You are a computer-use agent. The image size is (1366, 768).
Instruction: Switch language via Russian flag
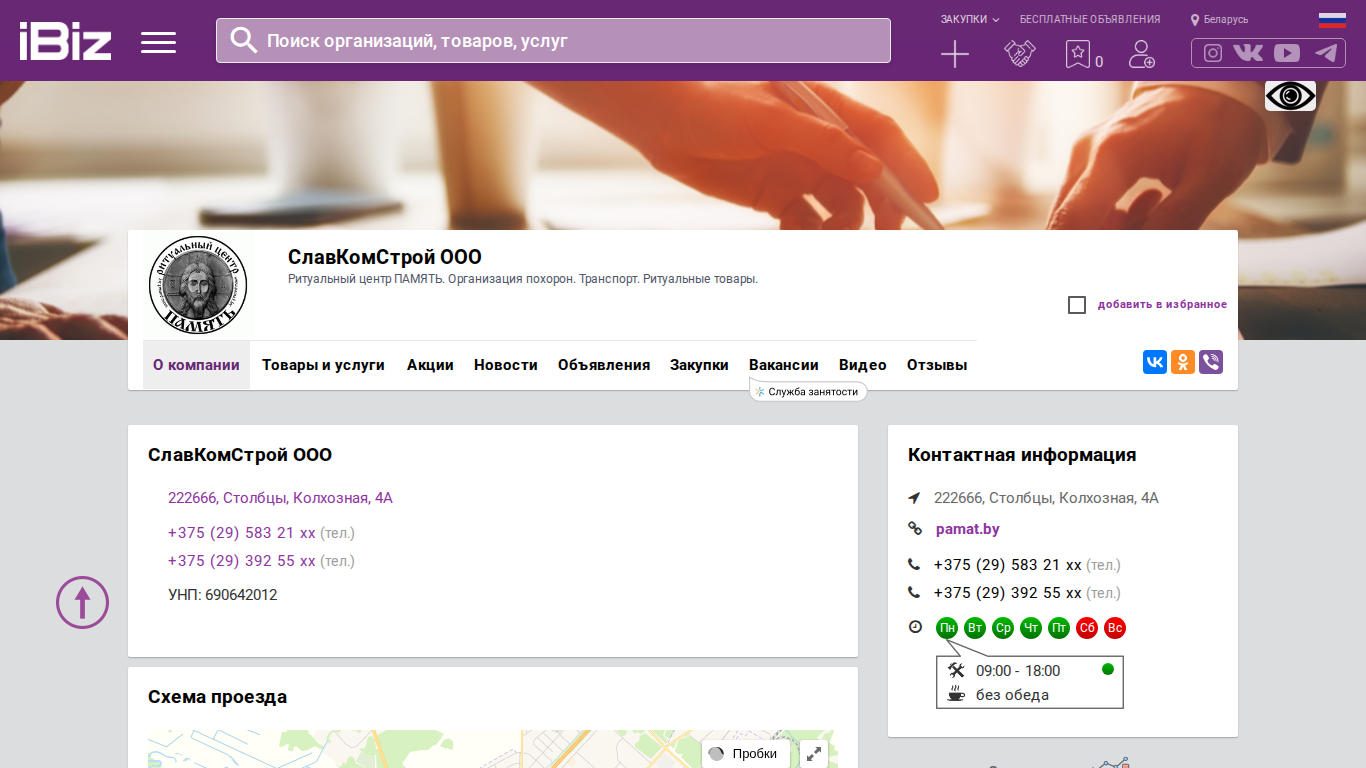1332,19
